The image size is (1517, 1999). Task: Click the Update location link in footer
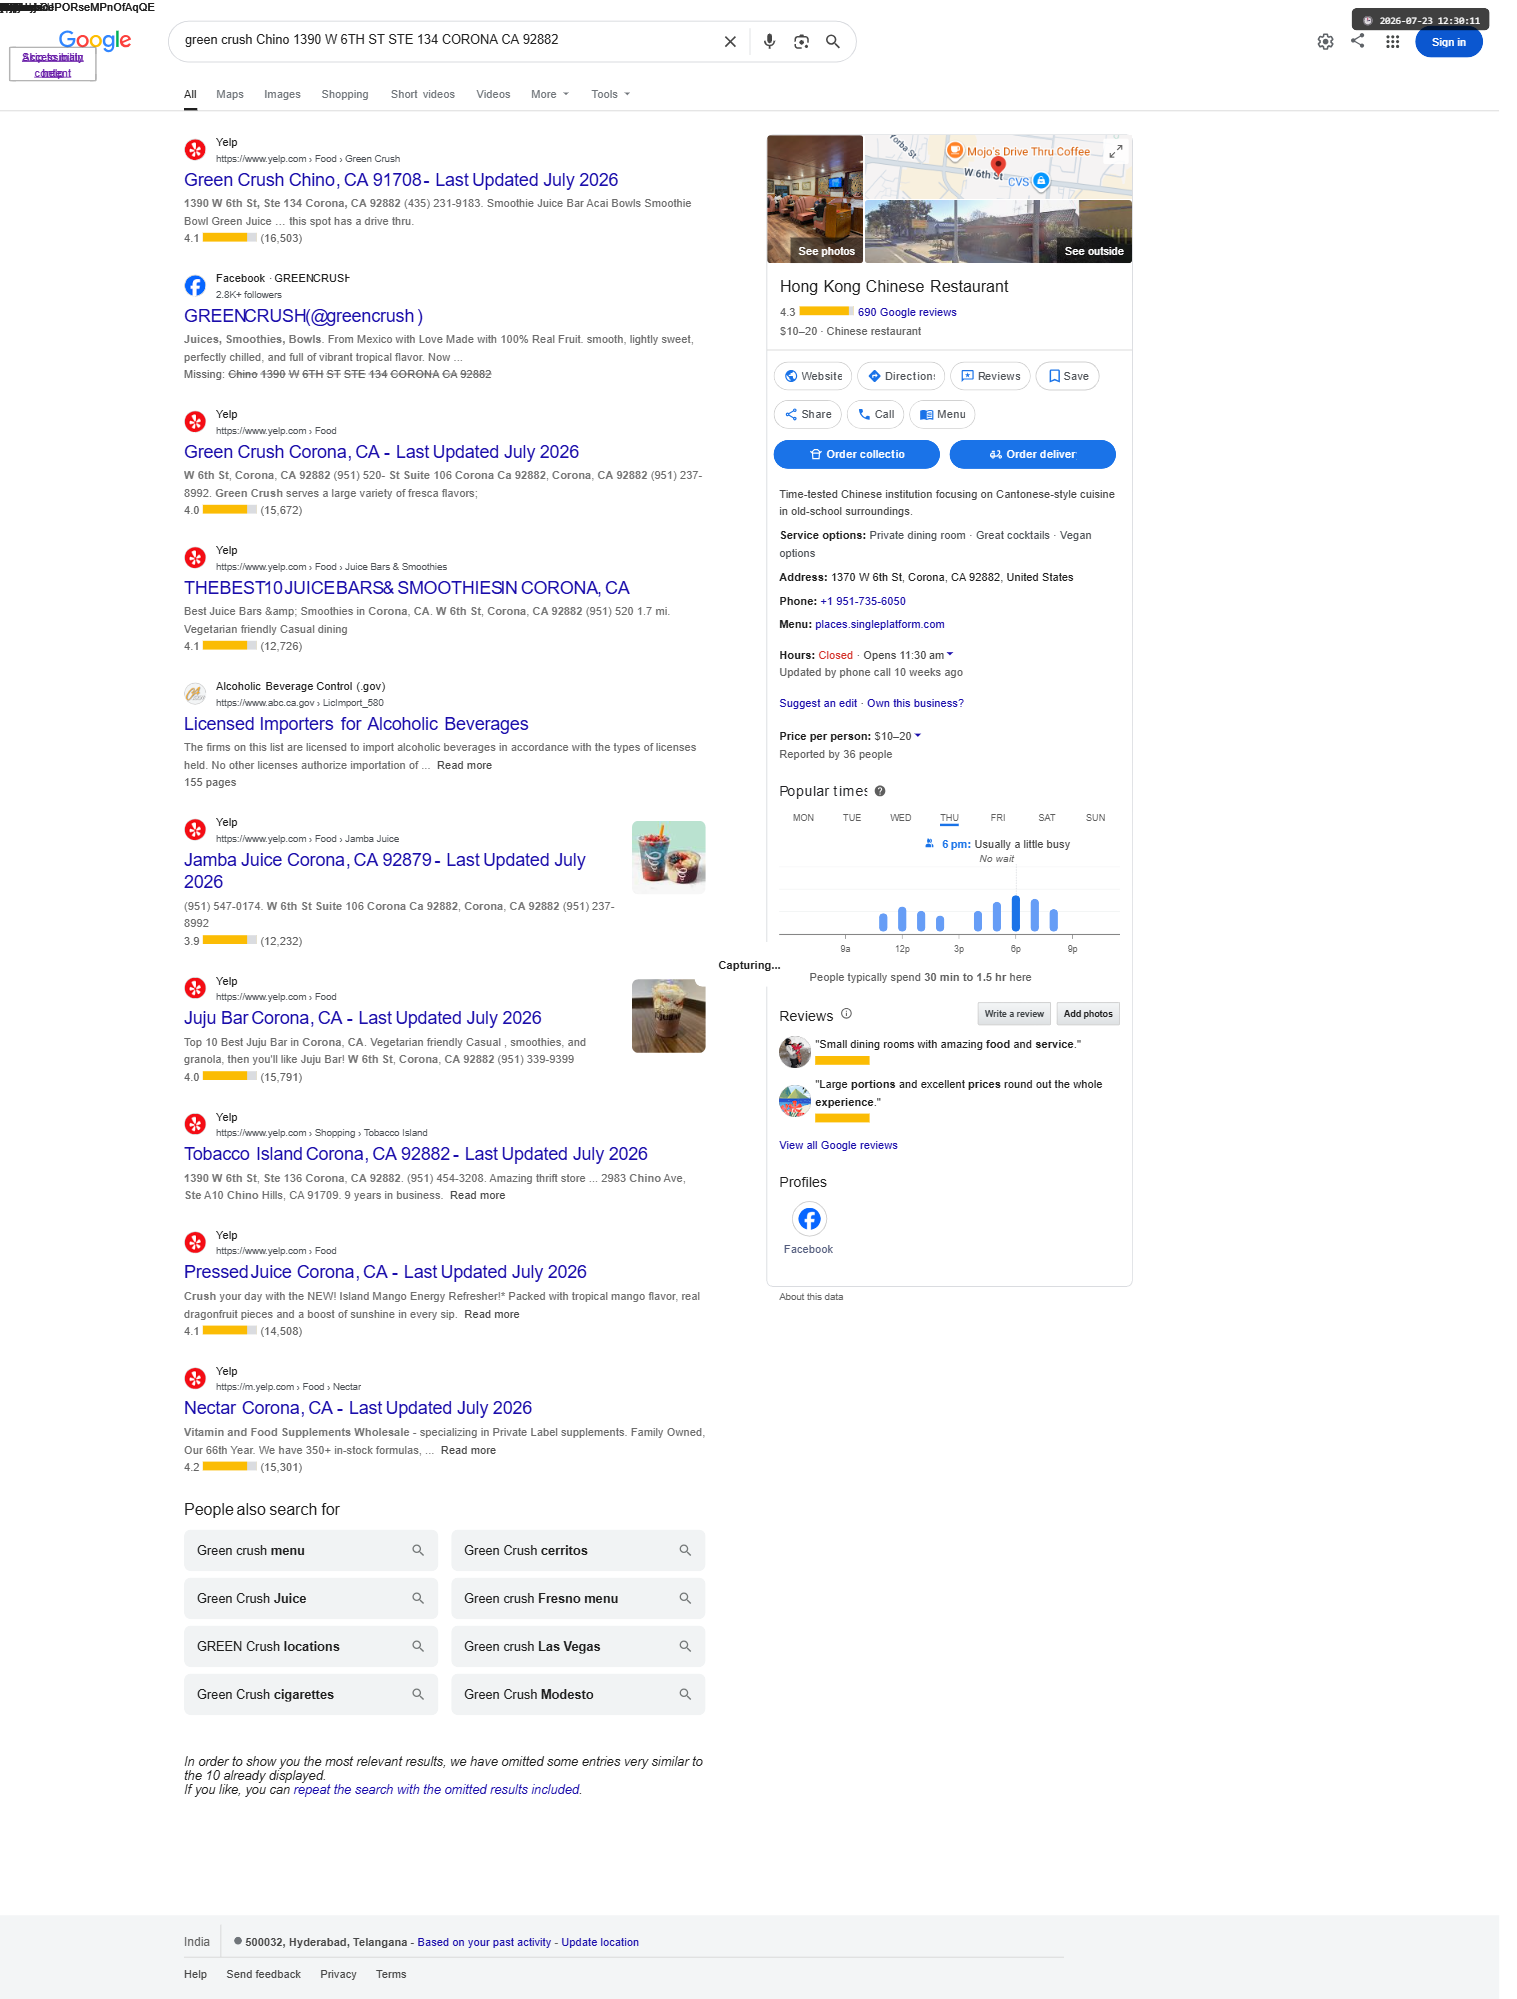click(x=600, y=1942)
